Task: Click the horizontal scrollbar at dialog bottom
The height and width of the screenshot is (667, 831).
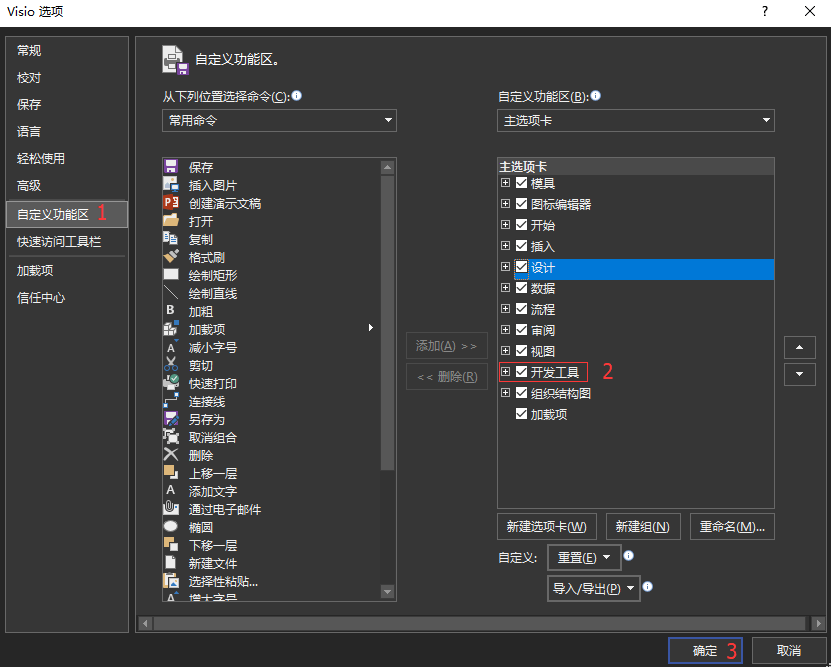Action: [x=481, y=624]
